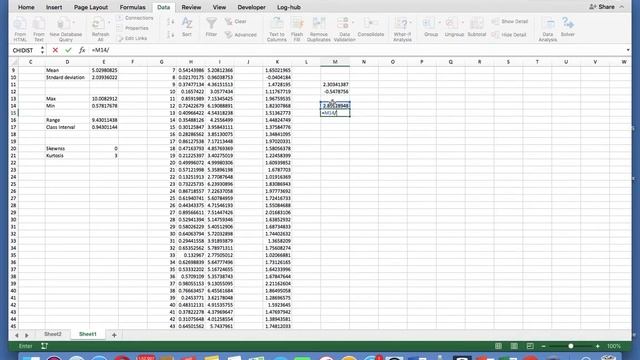The width and height of the screenshot is (640, 360).
Task: Click into the formula bar input
Action: [x=357, y=50]
